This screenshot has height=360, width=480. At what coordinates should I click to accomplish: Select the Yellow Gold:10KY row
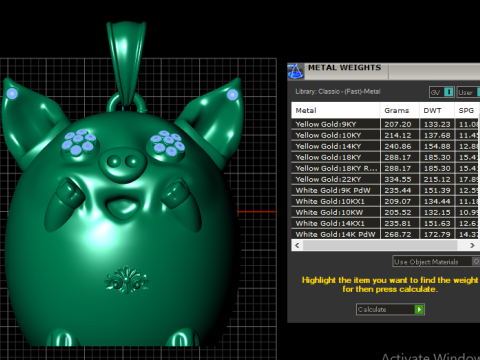[385, 135]
